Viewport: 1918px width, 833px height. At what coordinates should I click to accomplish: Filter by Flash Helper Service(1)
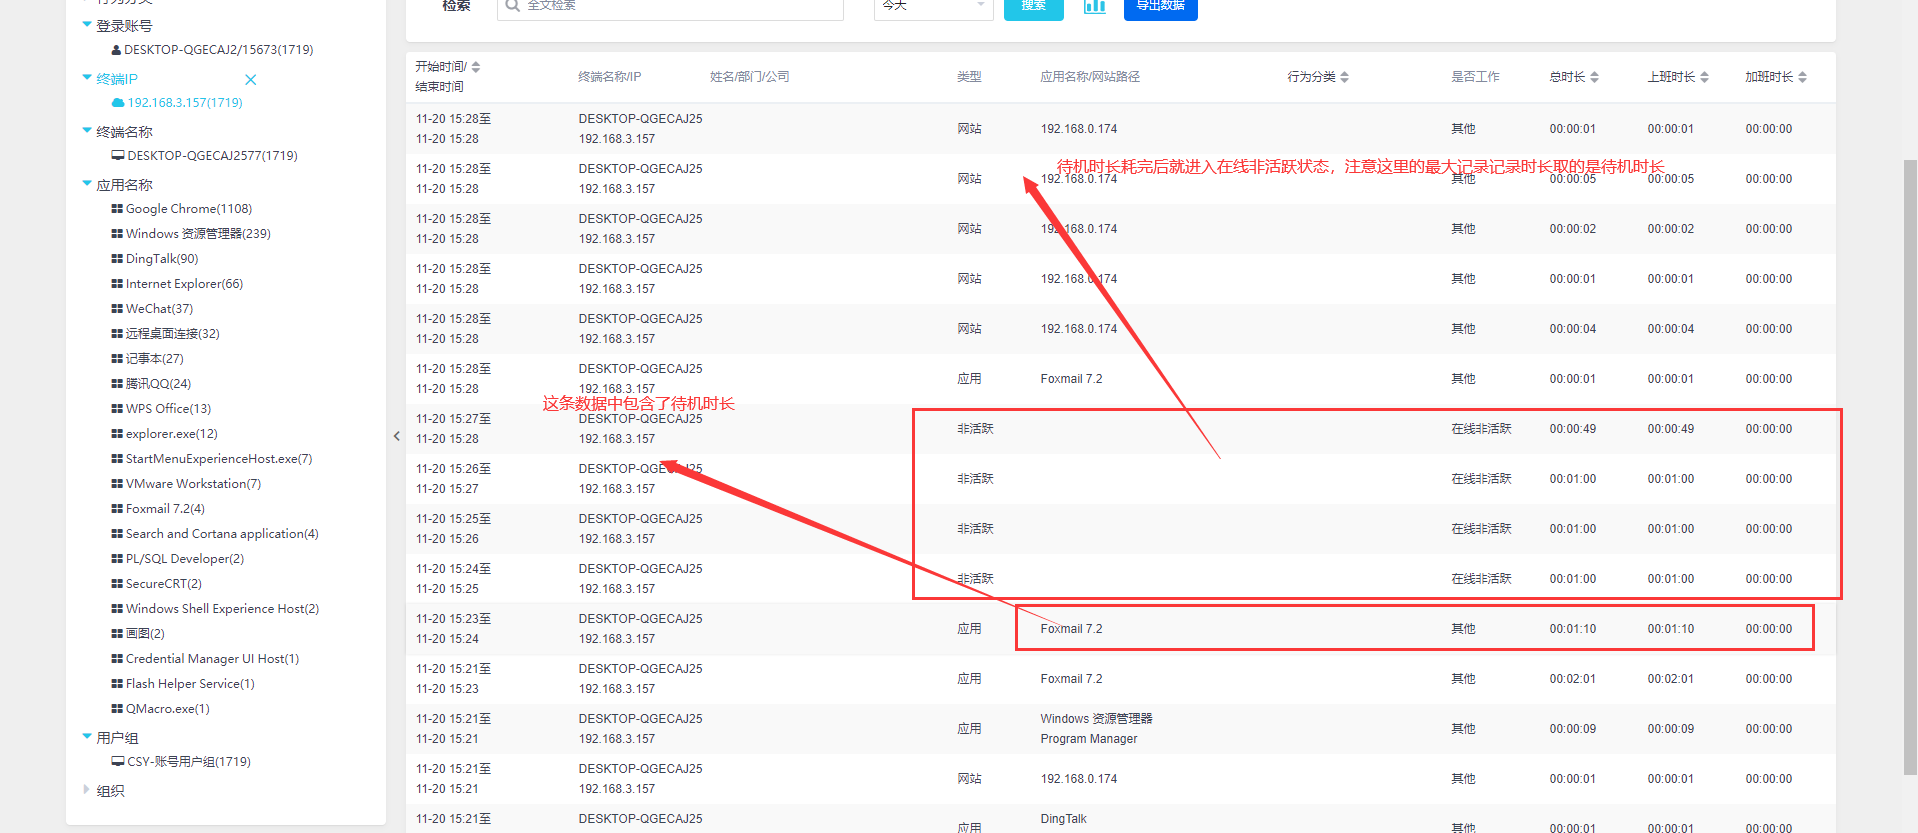(190, 684)
